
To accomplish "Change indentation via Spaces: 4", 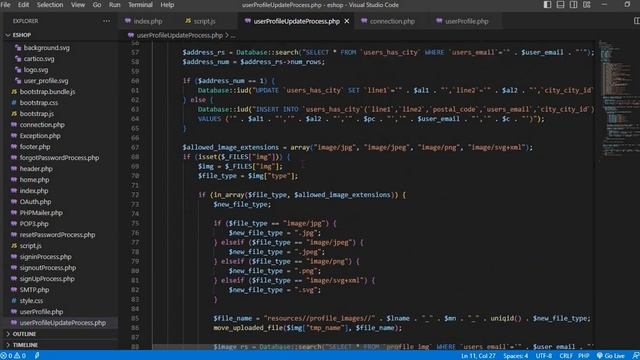I will coord(516,356).
